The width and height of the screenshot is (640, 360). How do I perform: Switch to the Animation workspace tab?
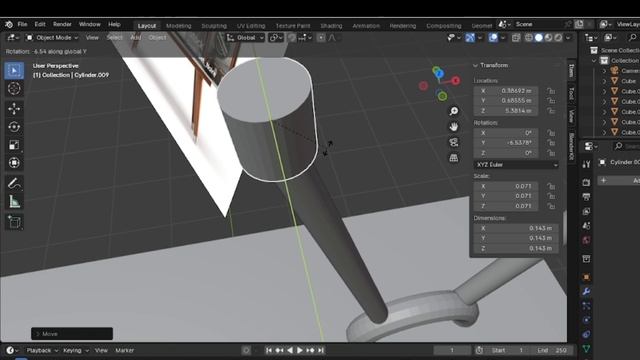click(366, 26)
